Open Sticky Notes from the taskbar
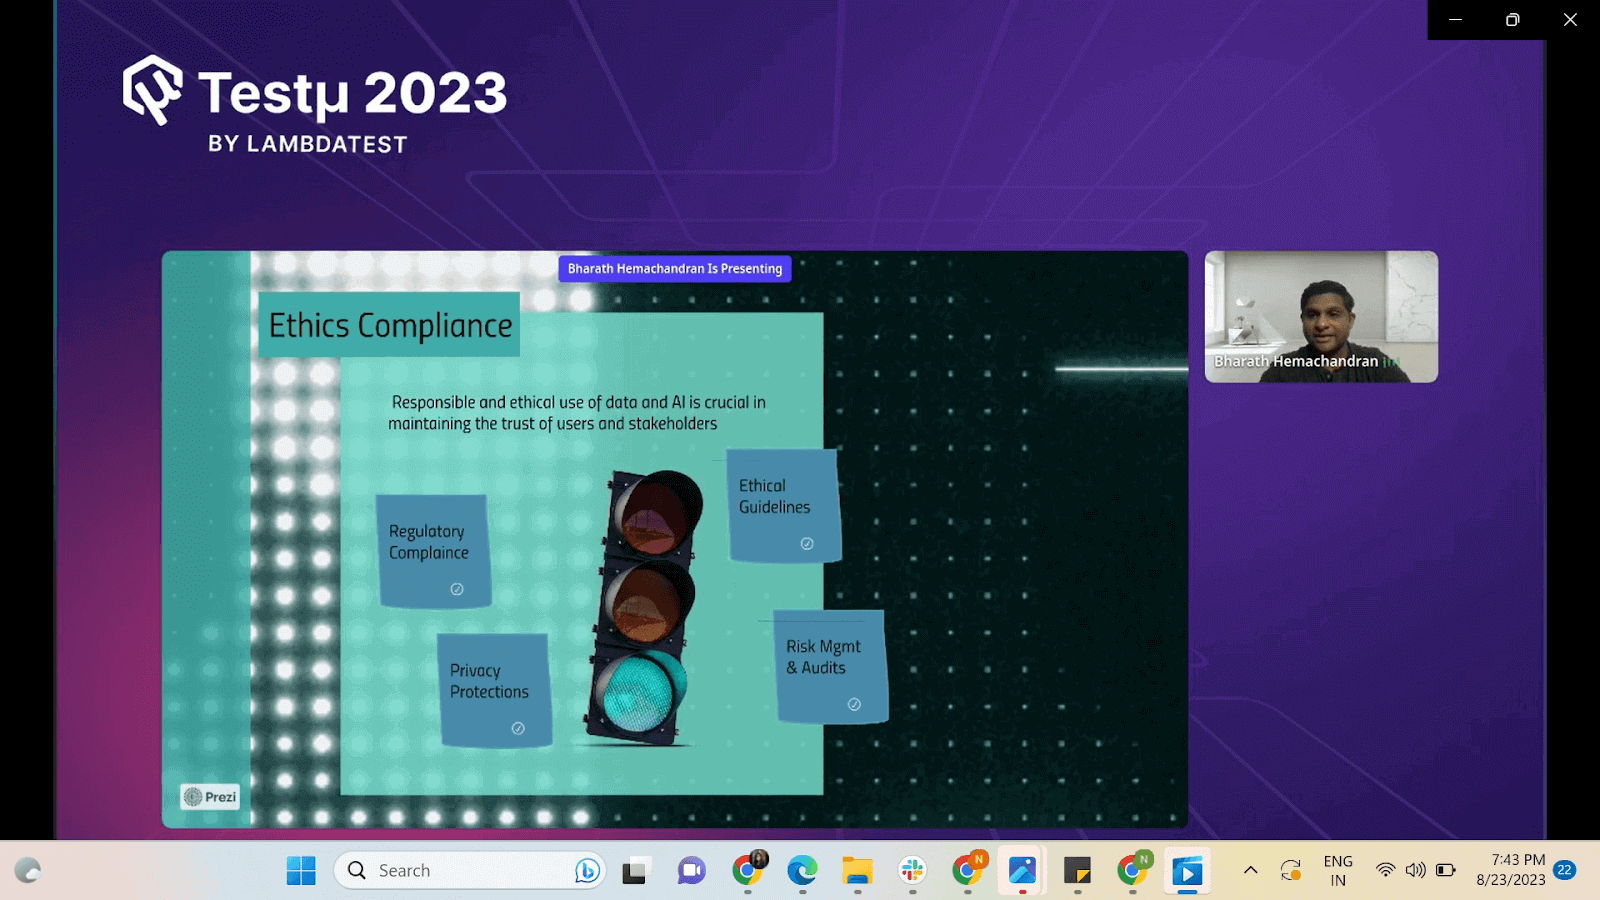Viewport: 1600px width, 900px height. click(x=1077, y=871)
